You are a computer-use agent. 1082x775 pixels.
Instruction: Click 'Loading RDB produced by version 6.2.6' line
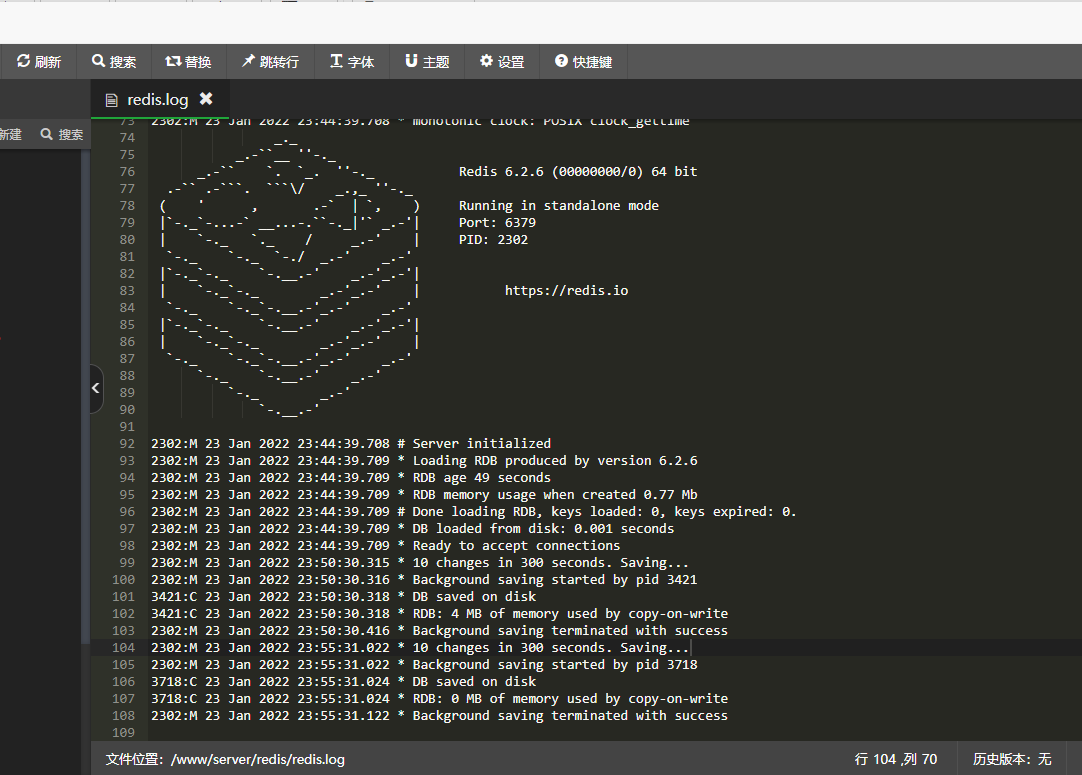click(424, 461)
